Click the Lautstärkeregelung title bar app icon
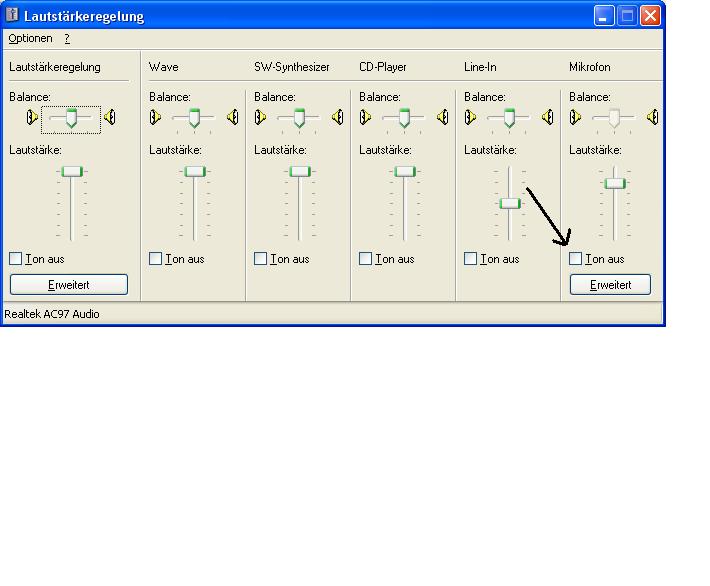This screenshot has width=710, height=586. 12,15
